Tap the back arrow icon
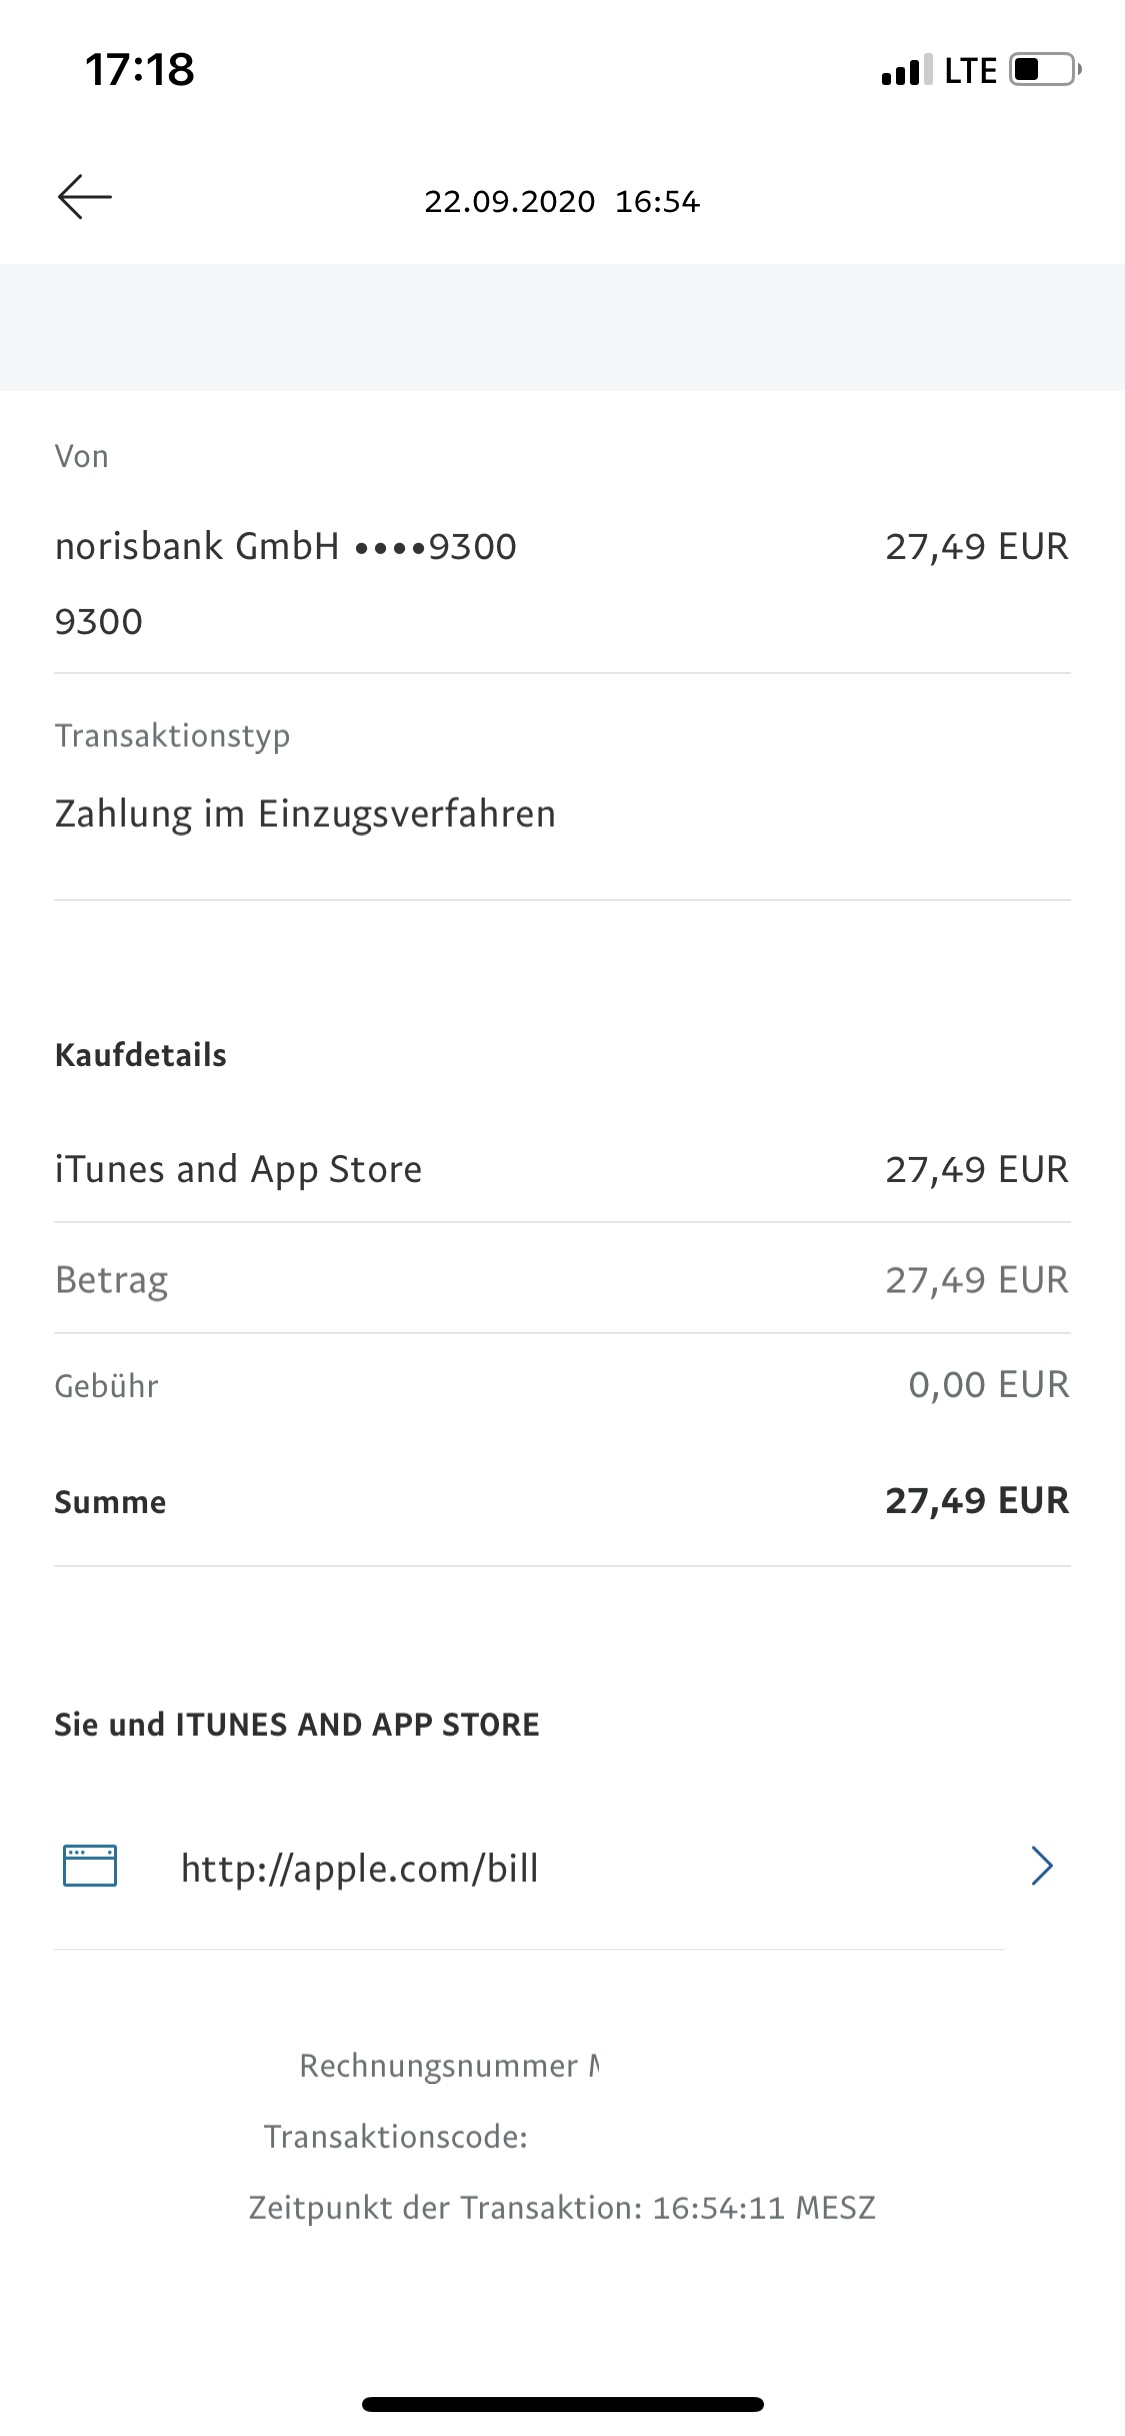Image resolution: width=1125 pixels, height=2436 pixels. click(85, 197)
